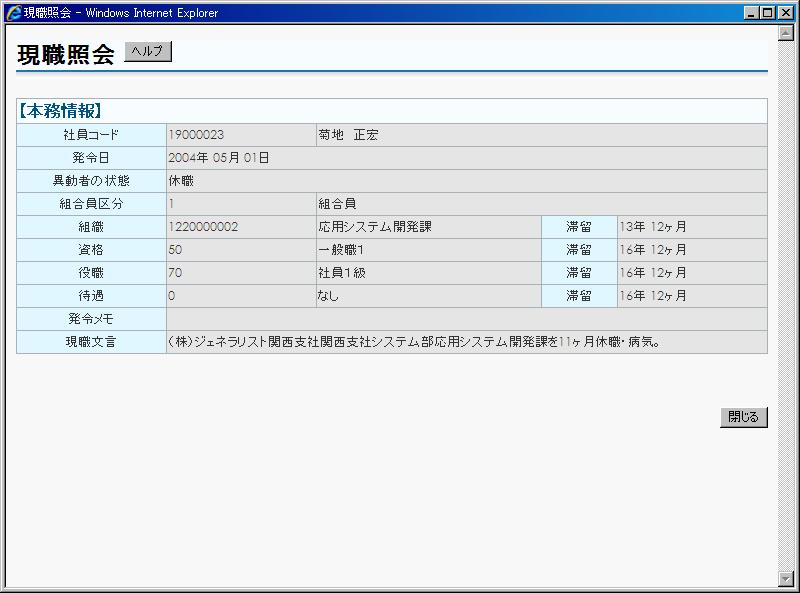Select the 応用システム開発課 organization name

point(375,227)
